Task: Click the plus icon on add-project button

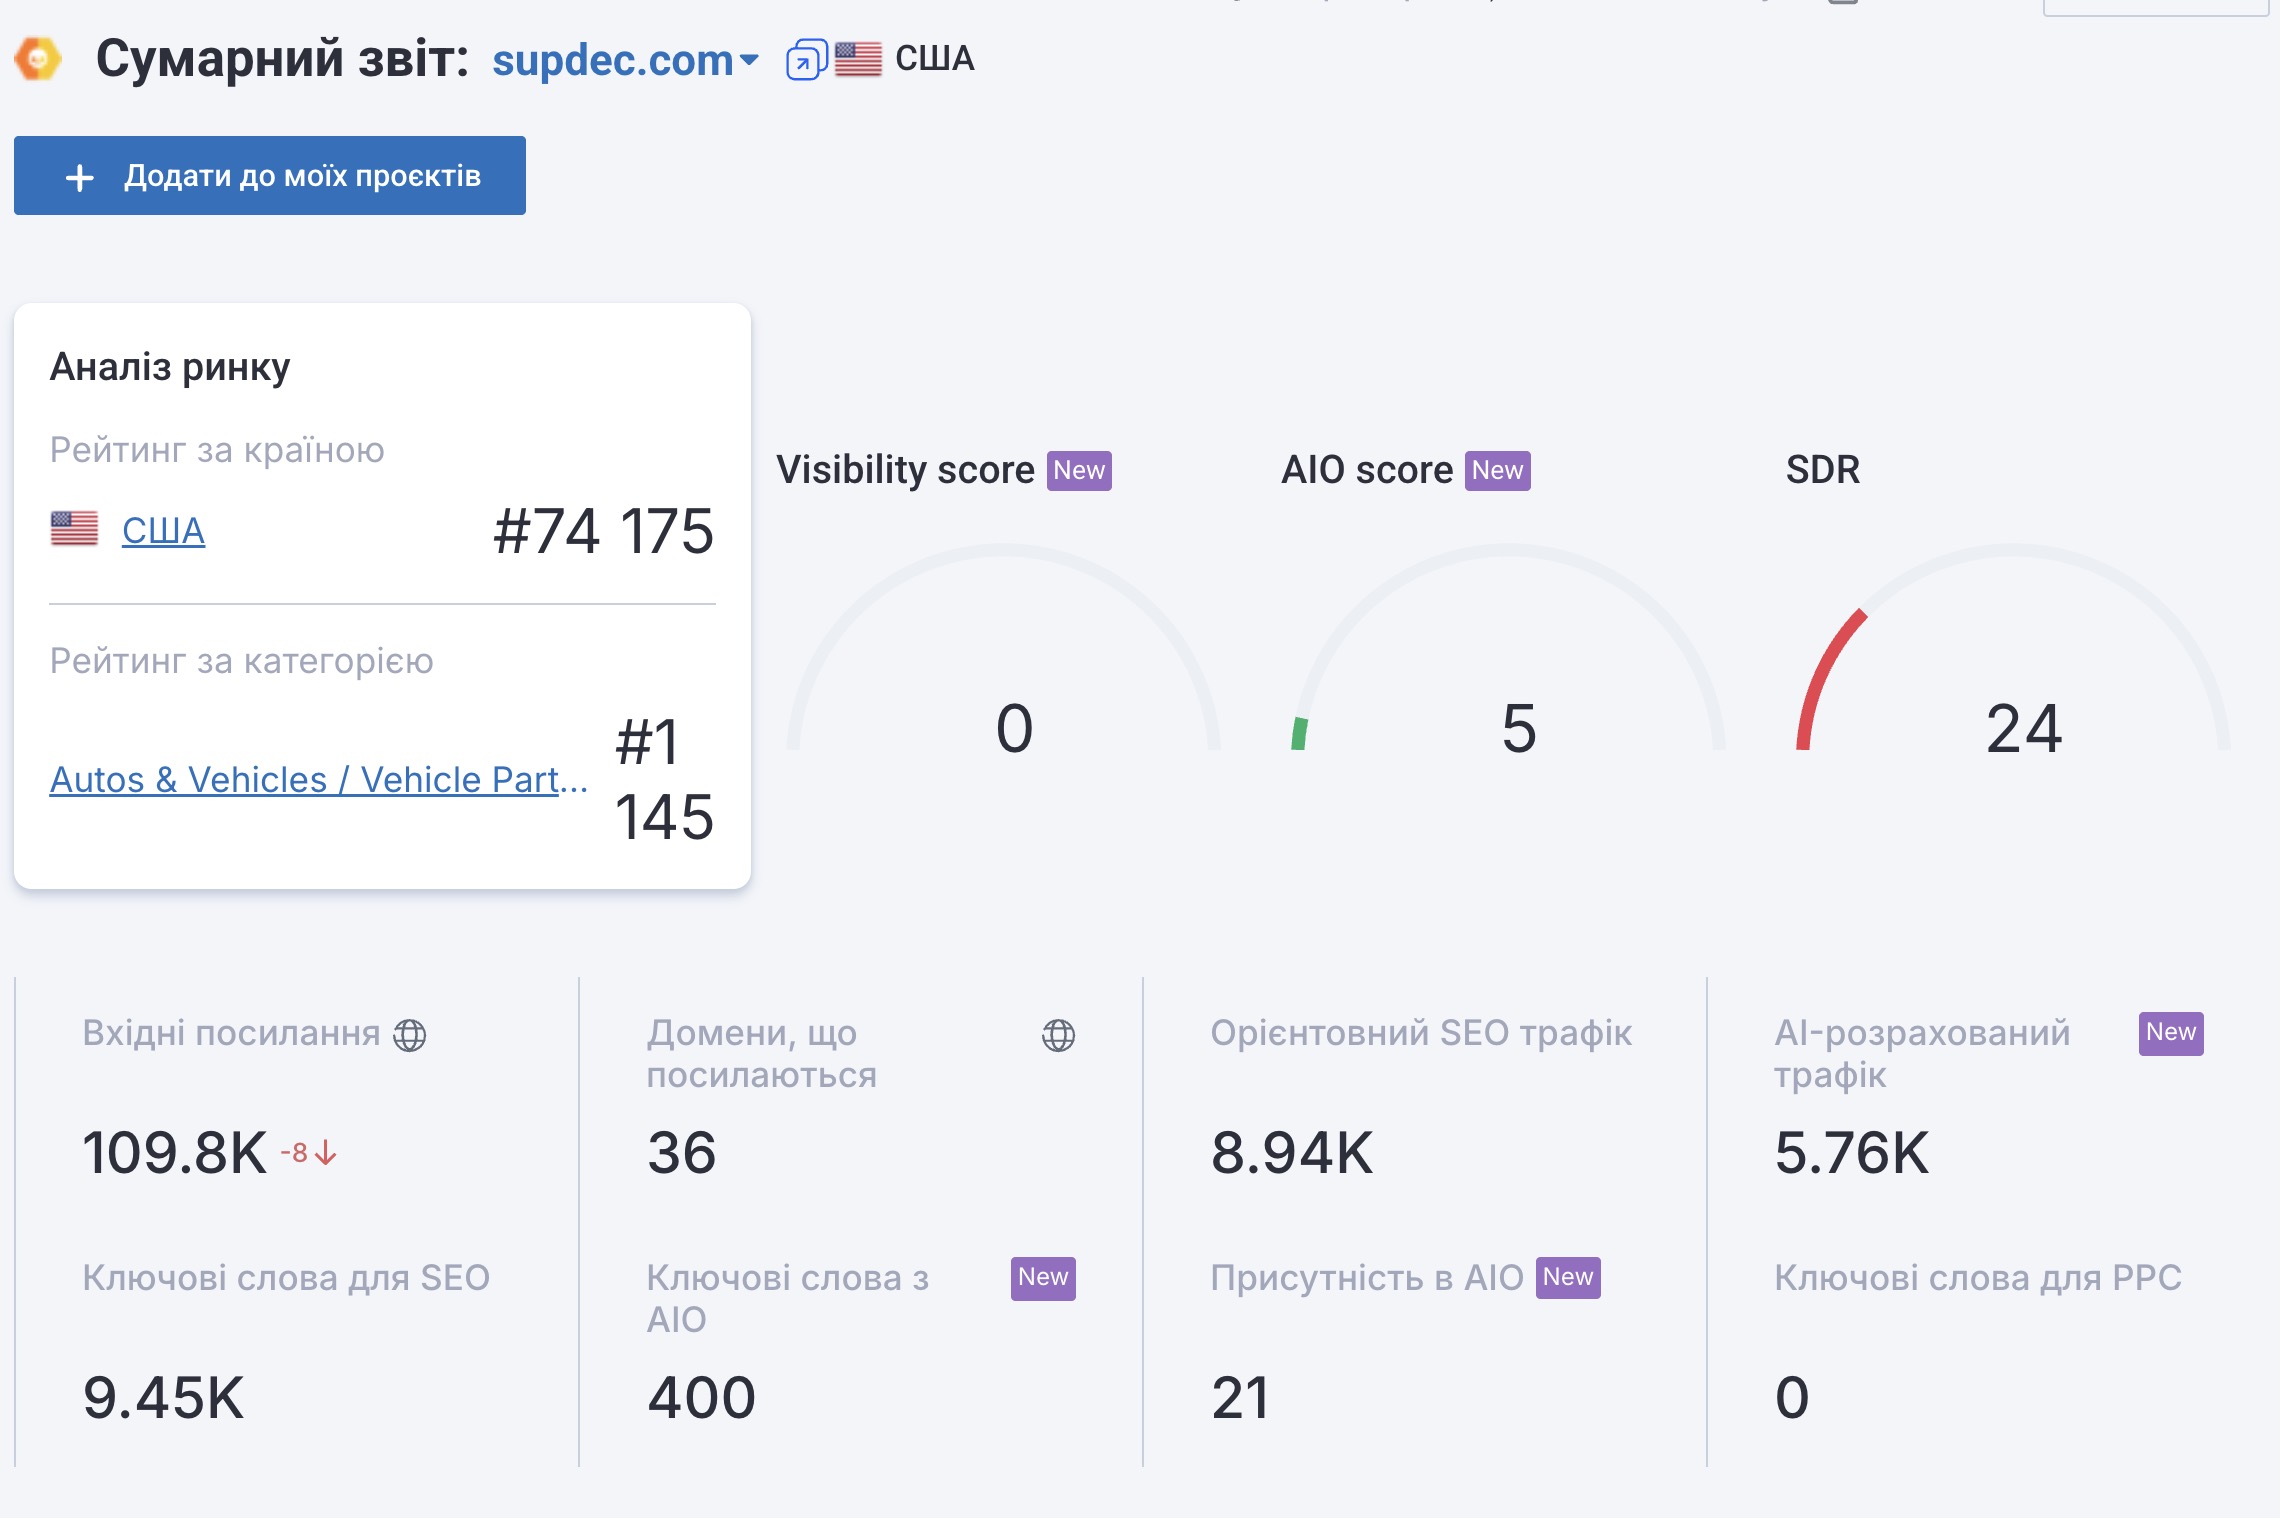Action: 80,177
